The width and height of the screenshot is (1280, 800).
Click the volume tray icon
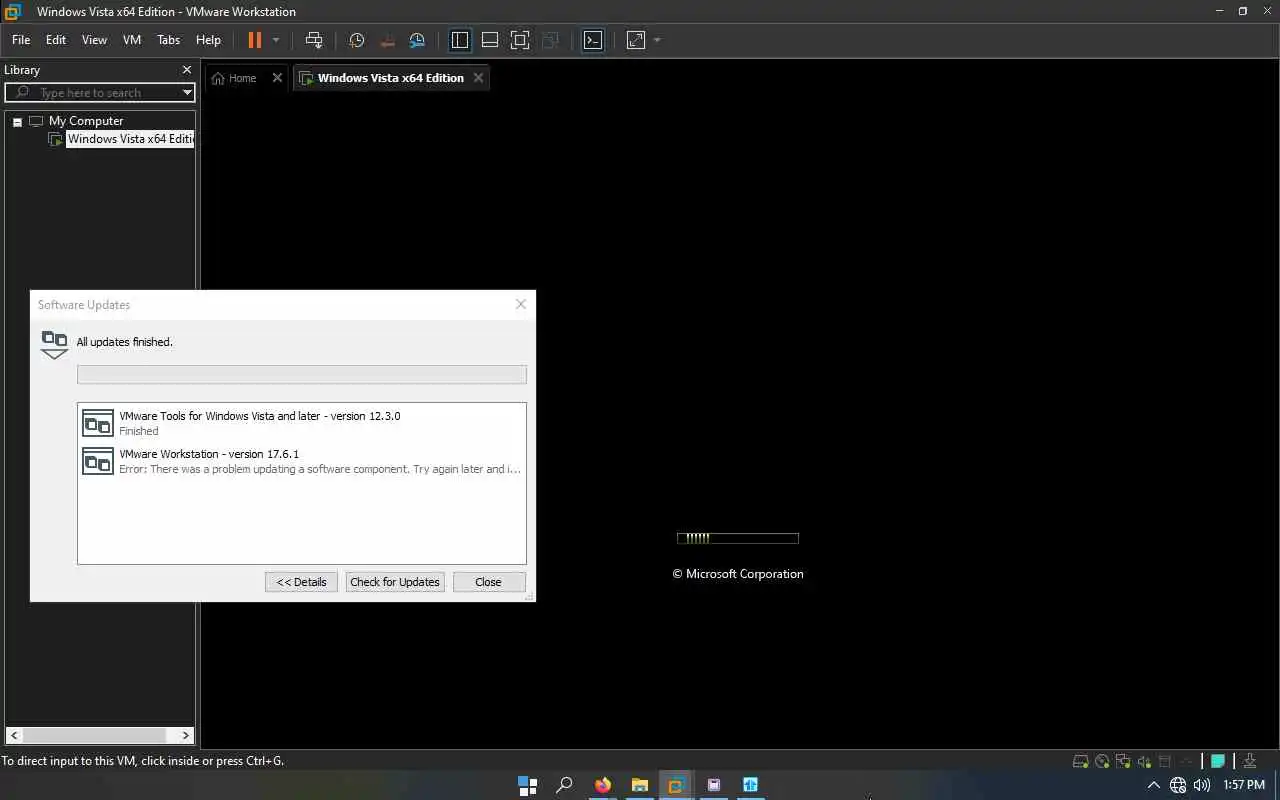(1201, 786)
